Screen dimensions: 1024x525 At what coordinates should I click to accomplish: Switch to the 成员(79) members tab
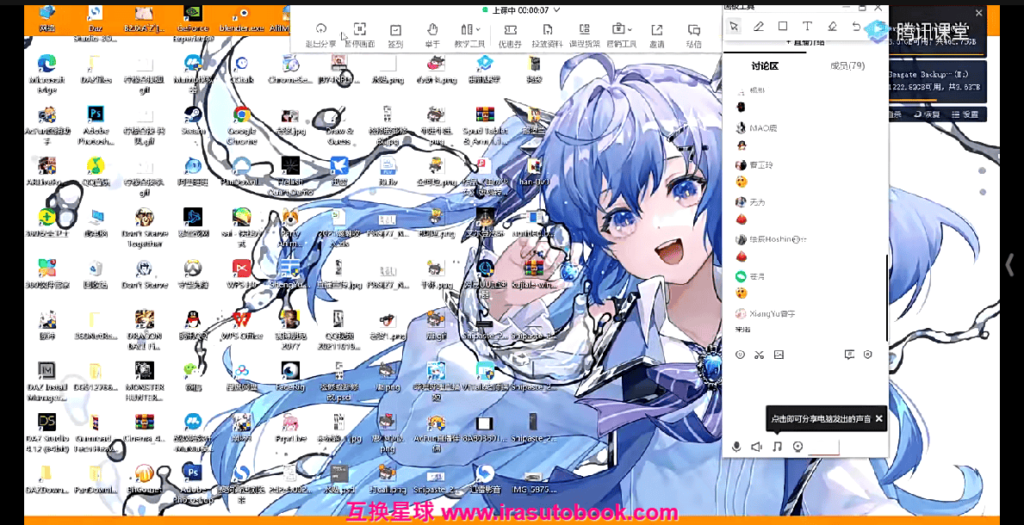848,66
